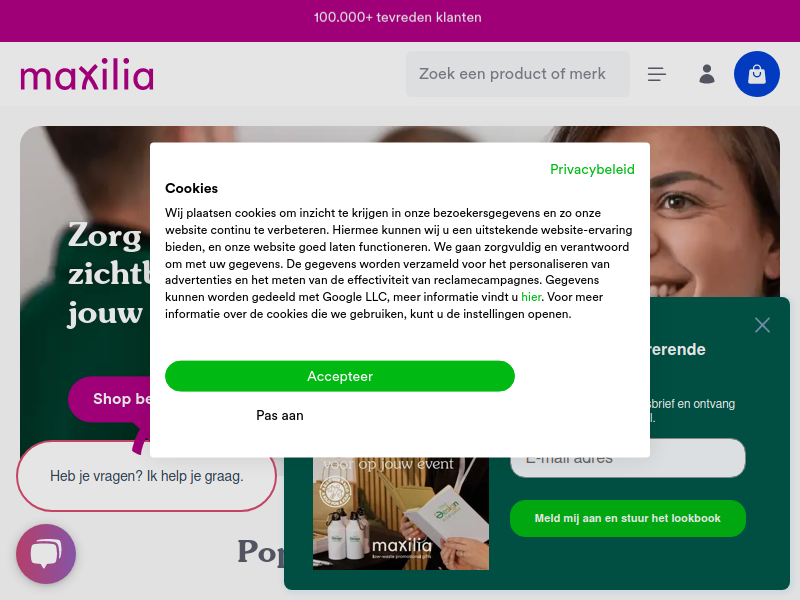
Task: Open the shopping bag cart icon
Action: click(x=756, y=74)
